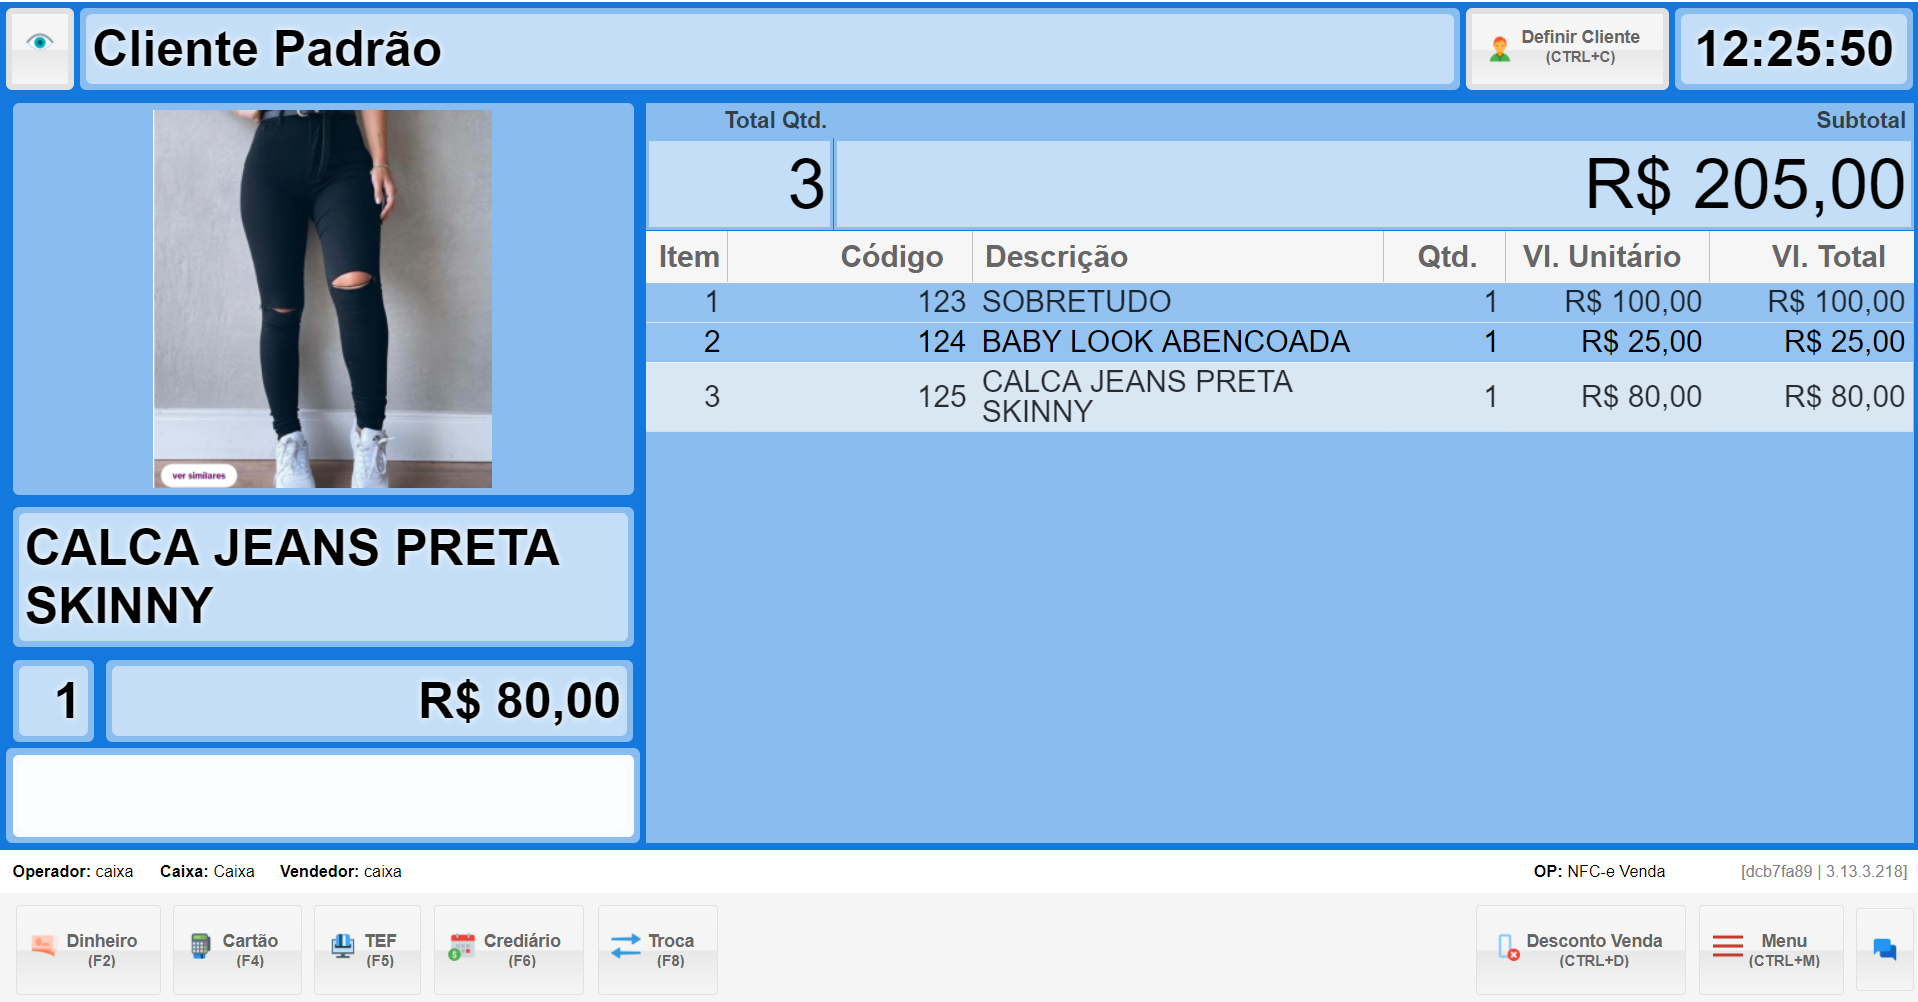This screenshot has height=1002, width=1918.
Task: Click the jeans product image thumbnail
Action: 322,299
